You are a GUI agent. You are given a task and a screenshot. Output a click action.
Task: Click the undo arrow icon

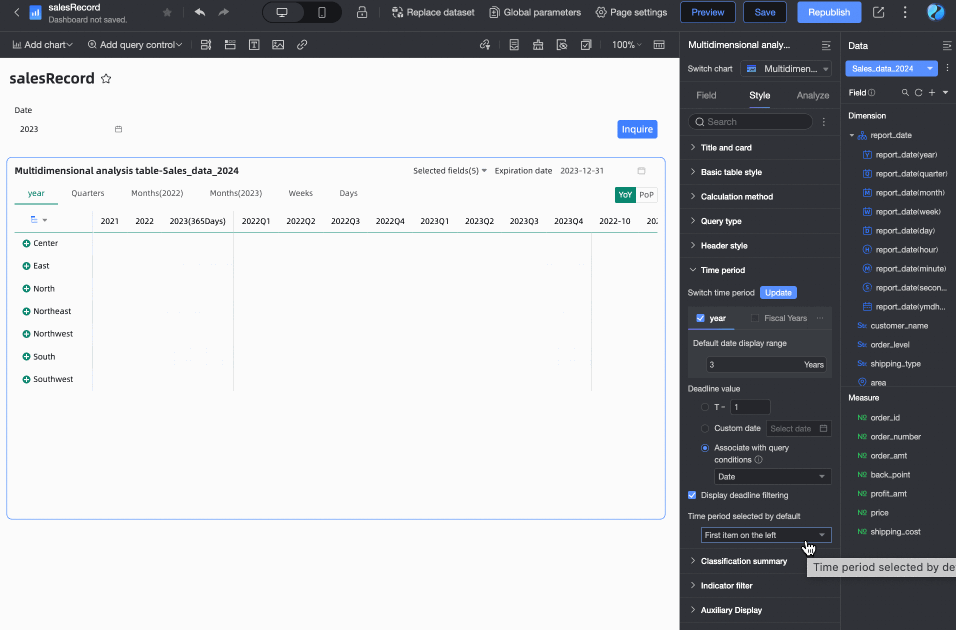point(200,12)
